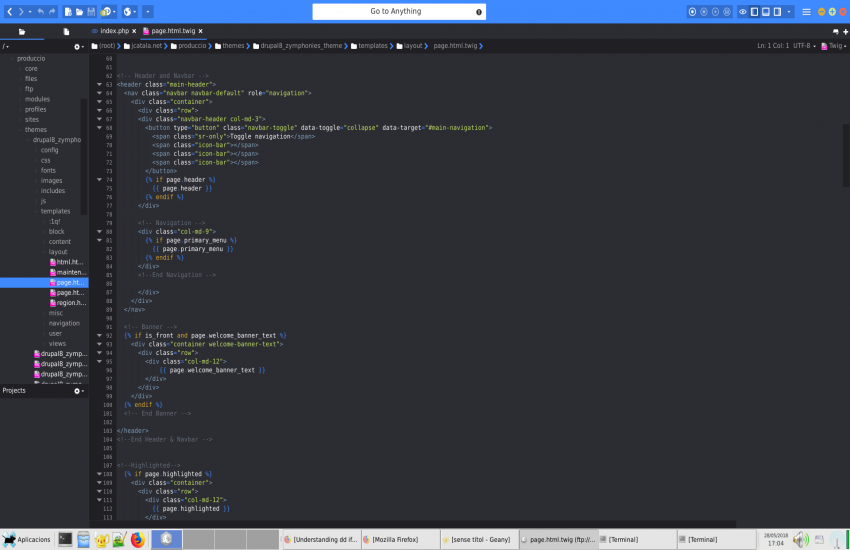Select the navigation folder in tree
Viewport: 850px width, 550px height.
click(64, 323)
